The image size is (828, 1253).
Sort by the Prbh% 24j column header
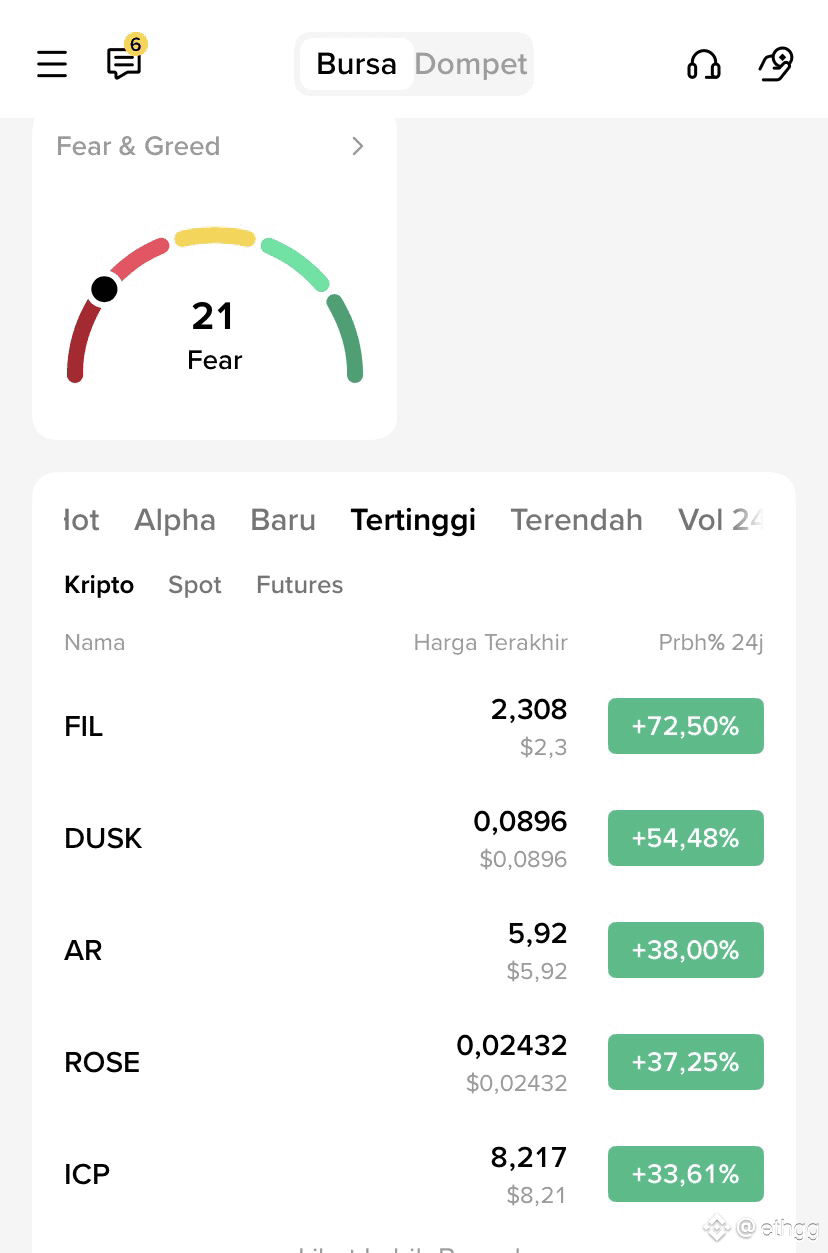pyautogui.click(x=710, y=643)
